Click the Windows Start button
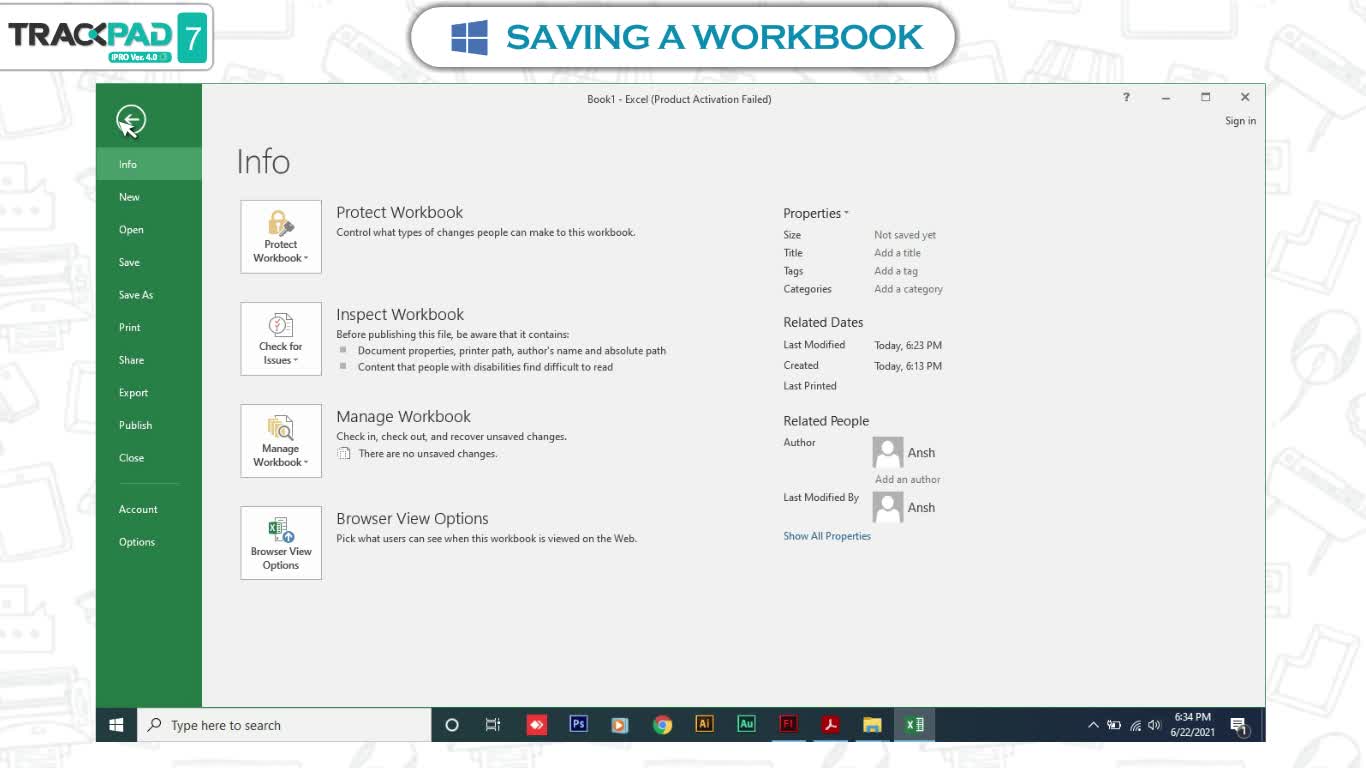Viewport: 1366px width, 768px height. coord(116,725)
